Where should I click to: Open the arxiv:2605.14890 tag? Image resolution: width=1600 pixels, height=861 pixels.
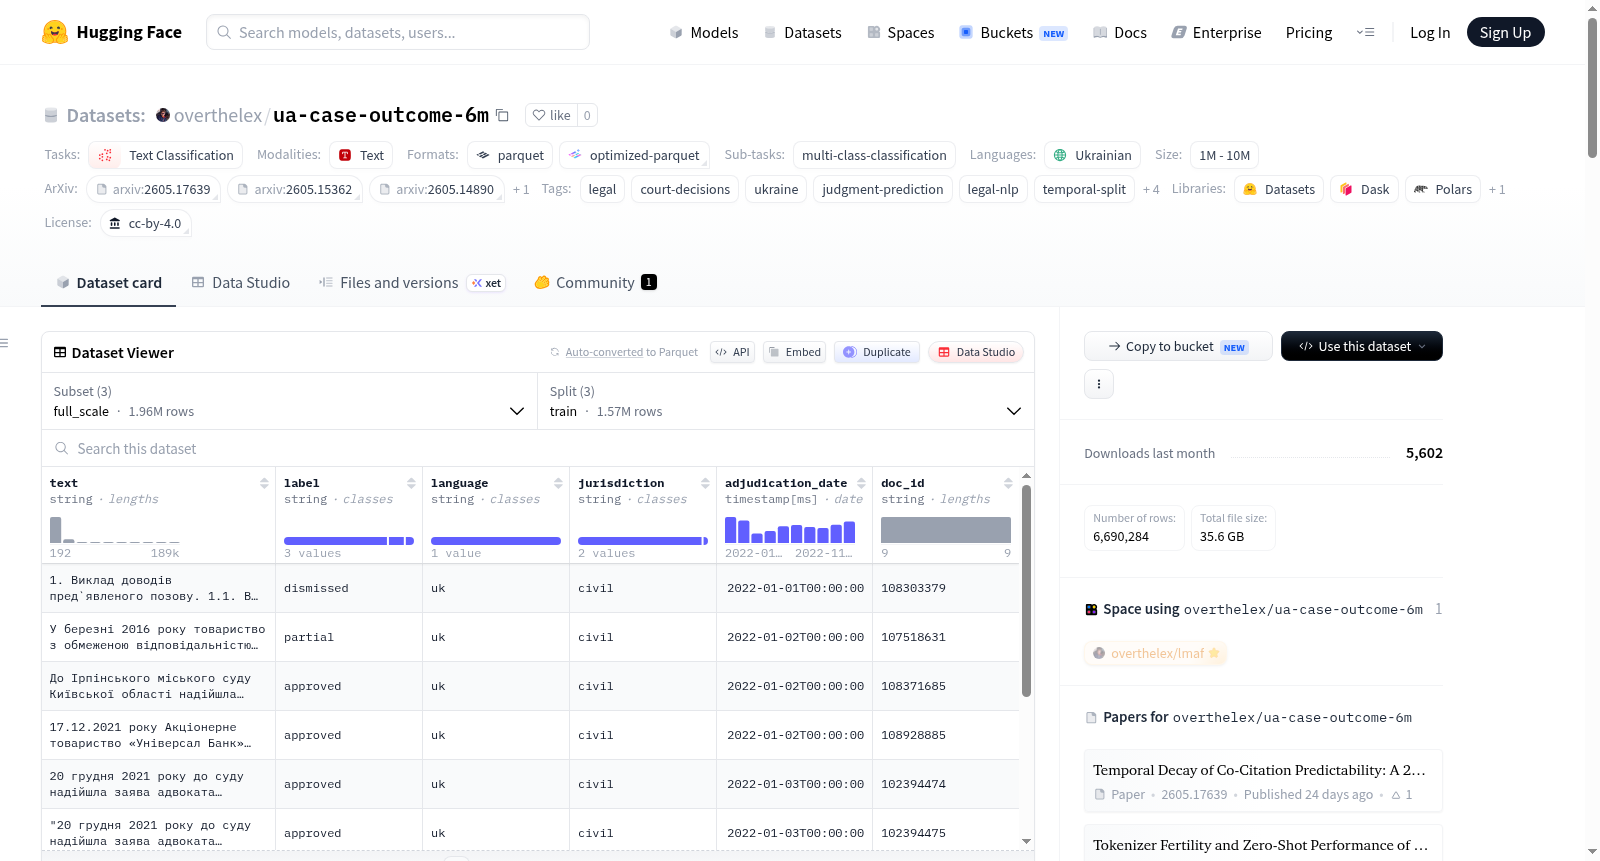click(x=437, y=189)
